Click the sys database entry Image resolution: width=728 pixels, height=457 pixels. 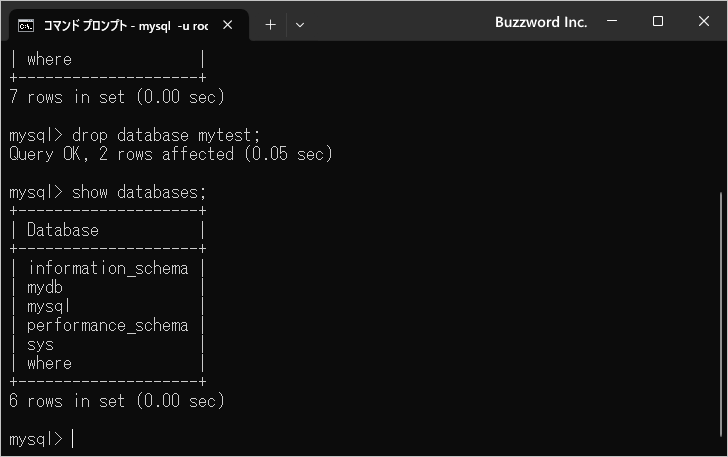pyautogui.click(x=40, y=344)
